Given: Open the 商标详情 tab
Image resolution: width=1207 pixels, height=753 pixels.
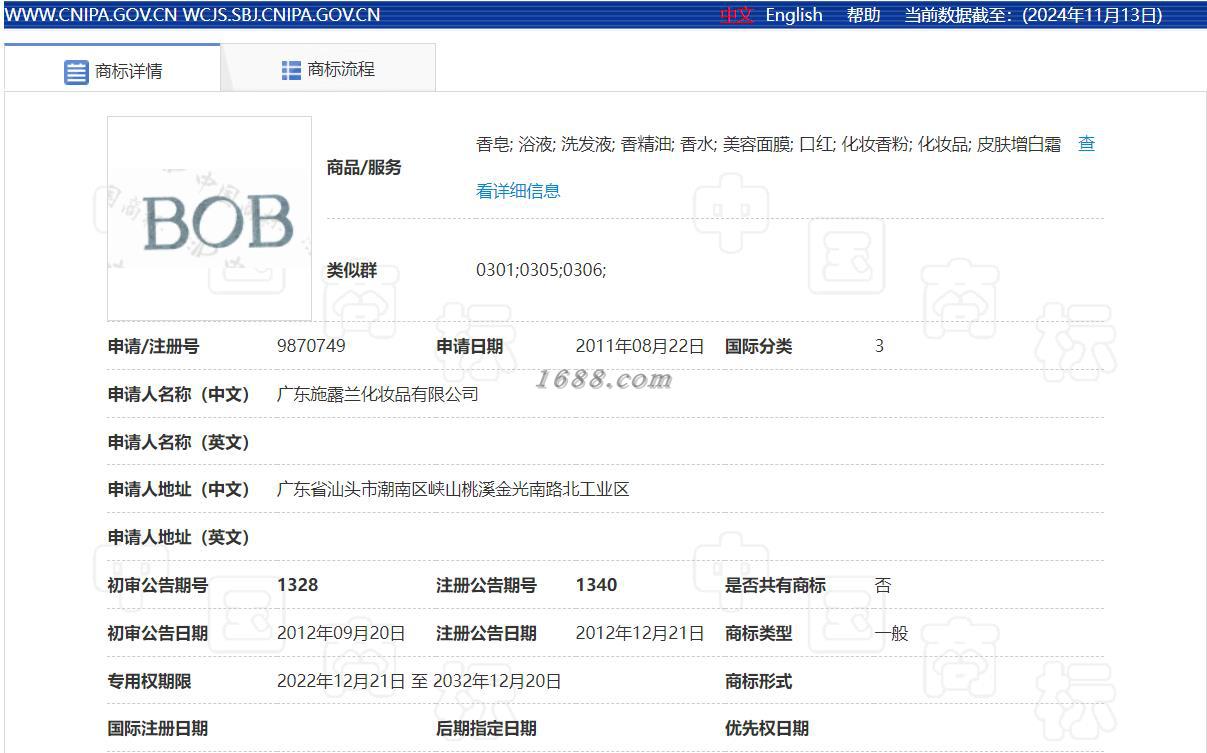Looking at the screenshot, I should 112,68.
